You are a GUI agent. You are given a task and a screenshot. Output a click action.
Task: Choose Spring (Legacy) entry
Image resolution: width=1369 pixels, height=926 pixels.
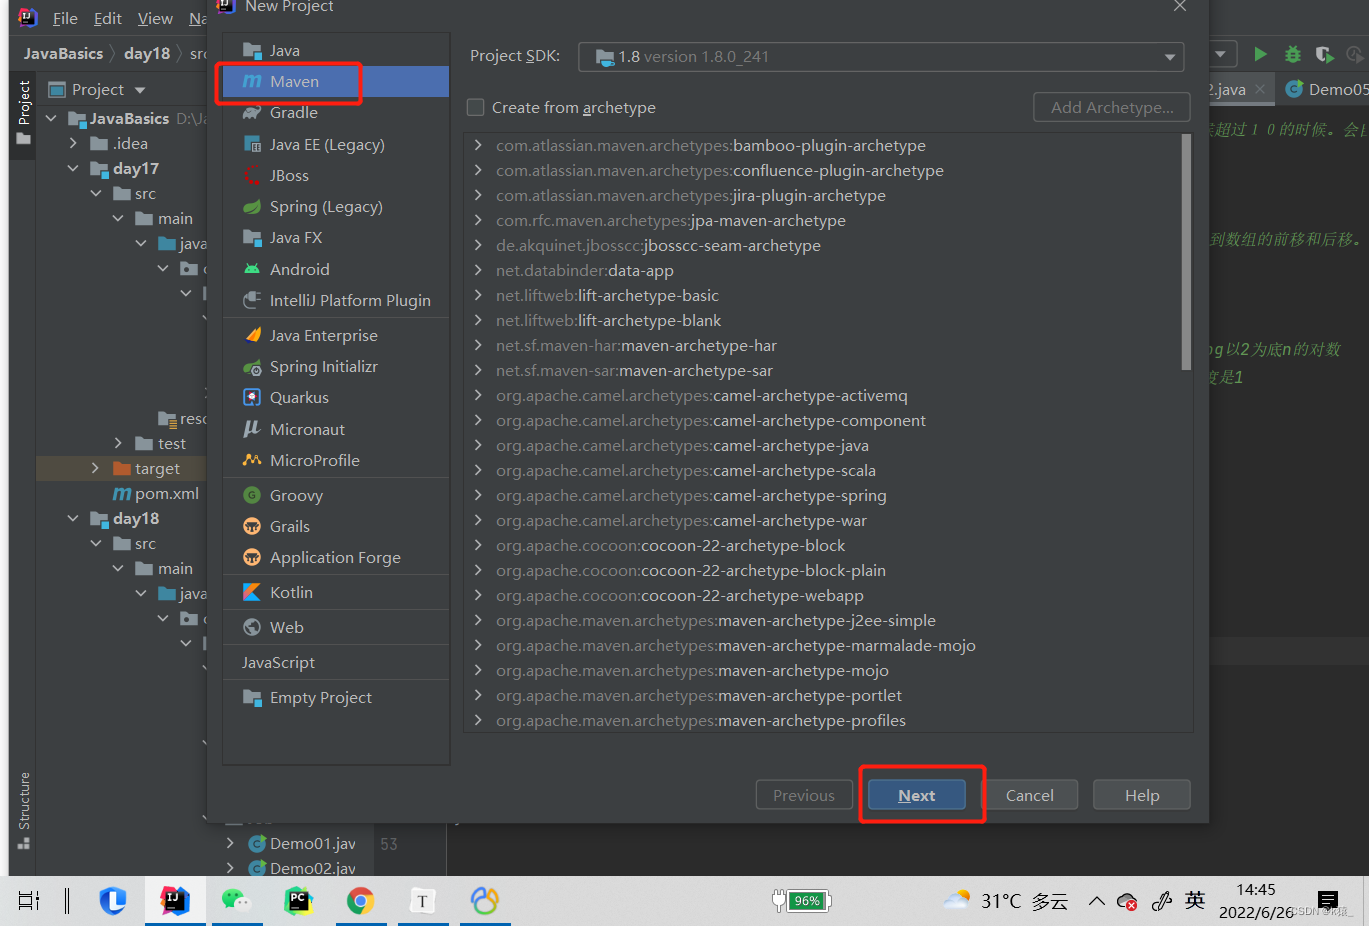click(336, 206)
